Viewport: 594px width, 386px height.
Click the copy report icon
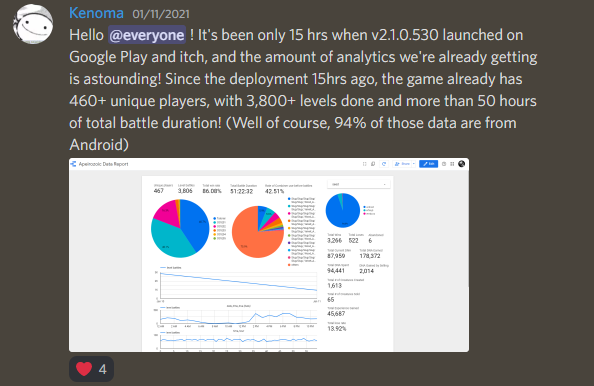[x=373, y=164]
